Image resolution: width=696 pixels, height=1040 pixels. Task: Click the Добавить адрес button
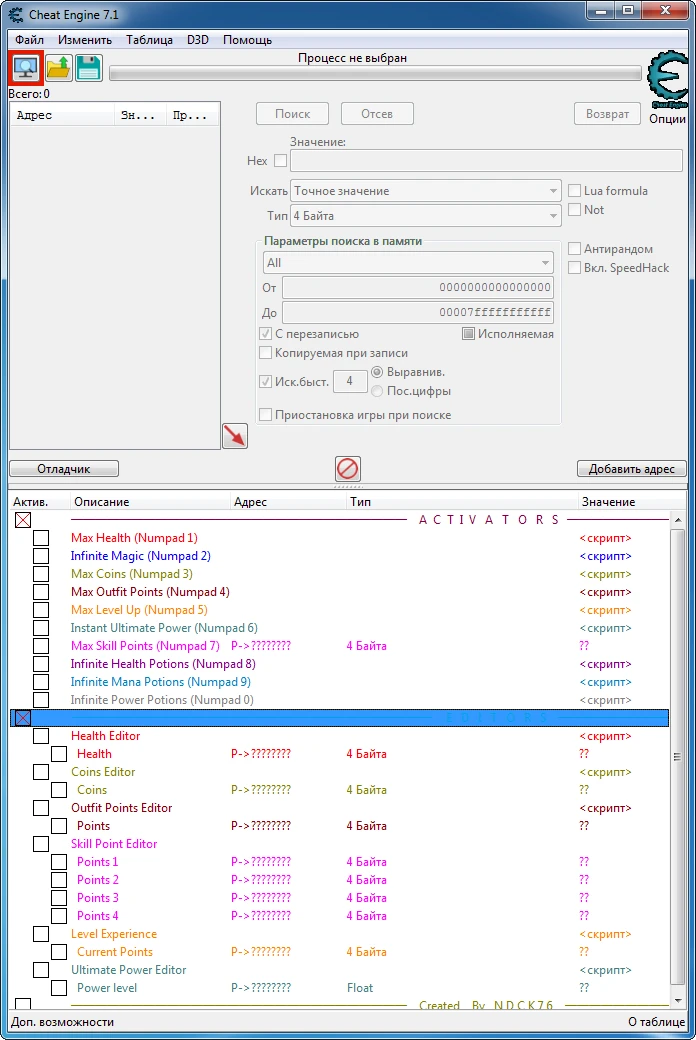click(632, 469)
